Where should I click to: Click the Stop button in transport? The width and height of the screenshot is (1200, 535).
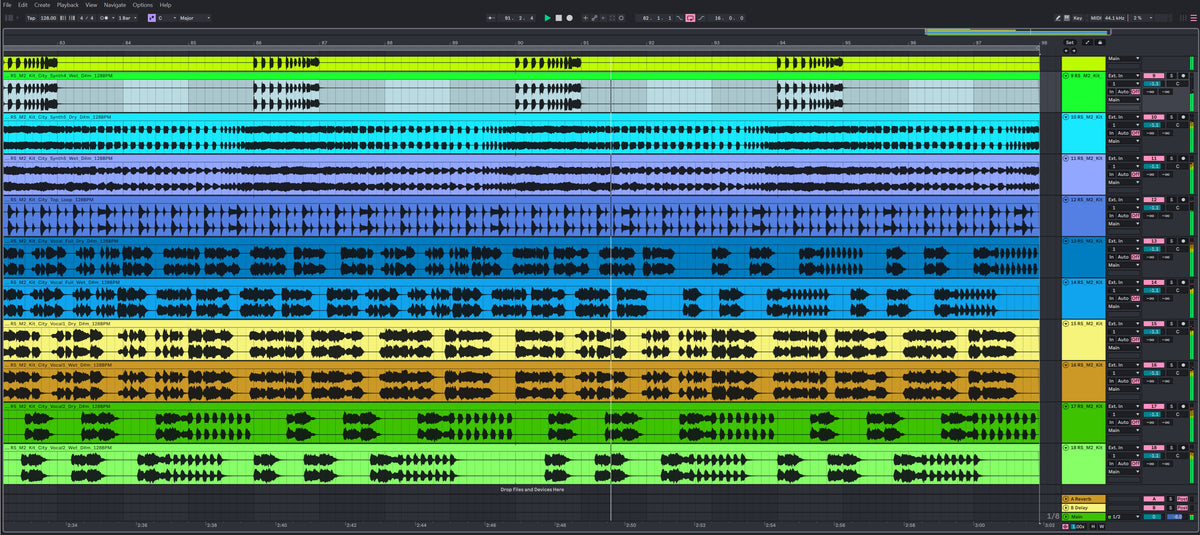pyautogui.click(x=559, y=18)
